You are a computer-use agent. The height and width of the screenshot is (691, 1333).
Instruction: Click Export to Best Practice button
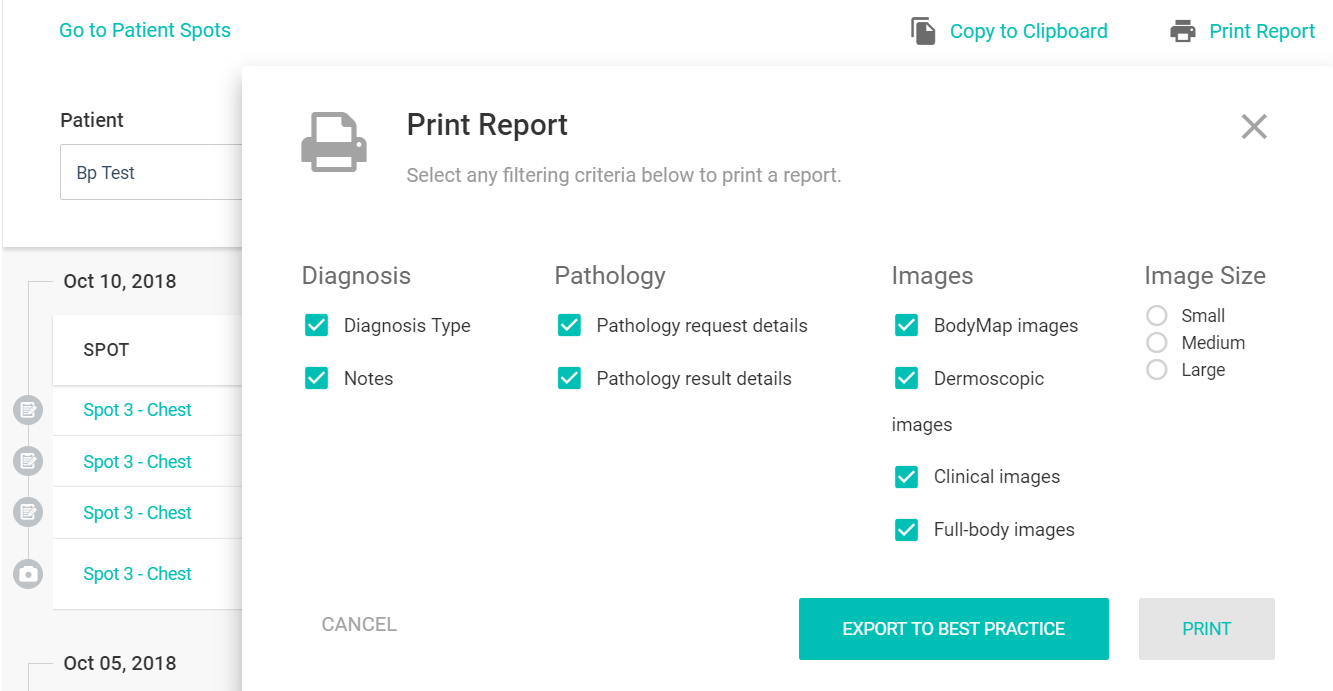point(953,629)
